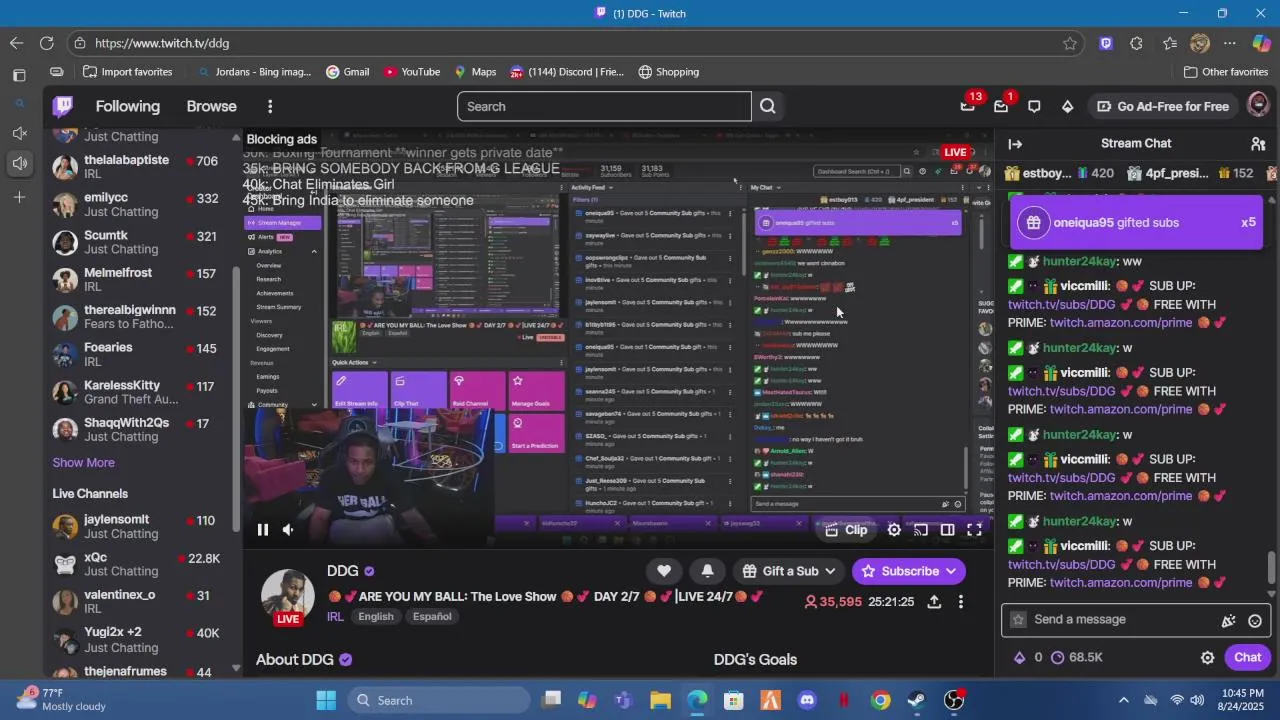Open the xQc channel in Live Channels

[138, 565]
